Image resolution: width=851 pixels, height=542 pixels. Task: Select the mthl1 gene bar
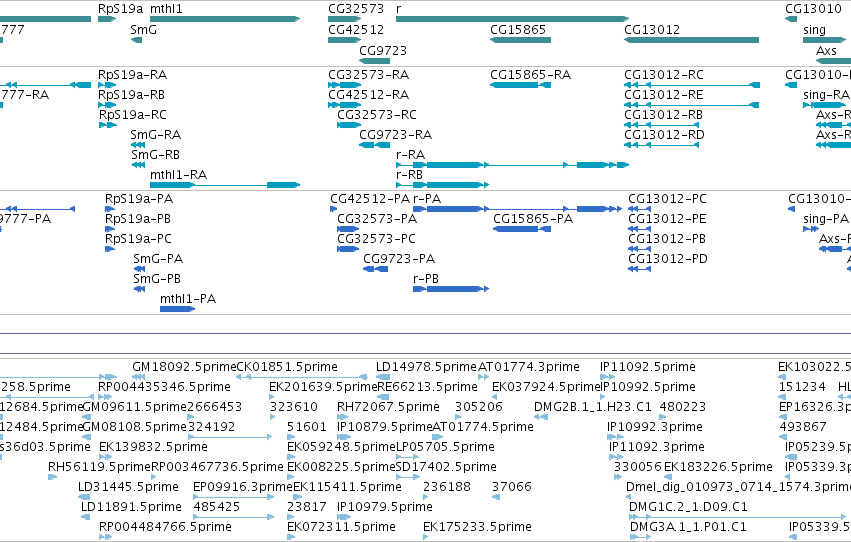point(225,19)
